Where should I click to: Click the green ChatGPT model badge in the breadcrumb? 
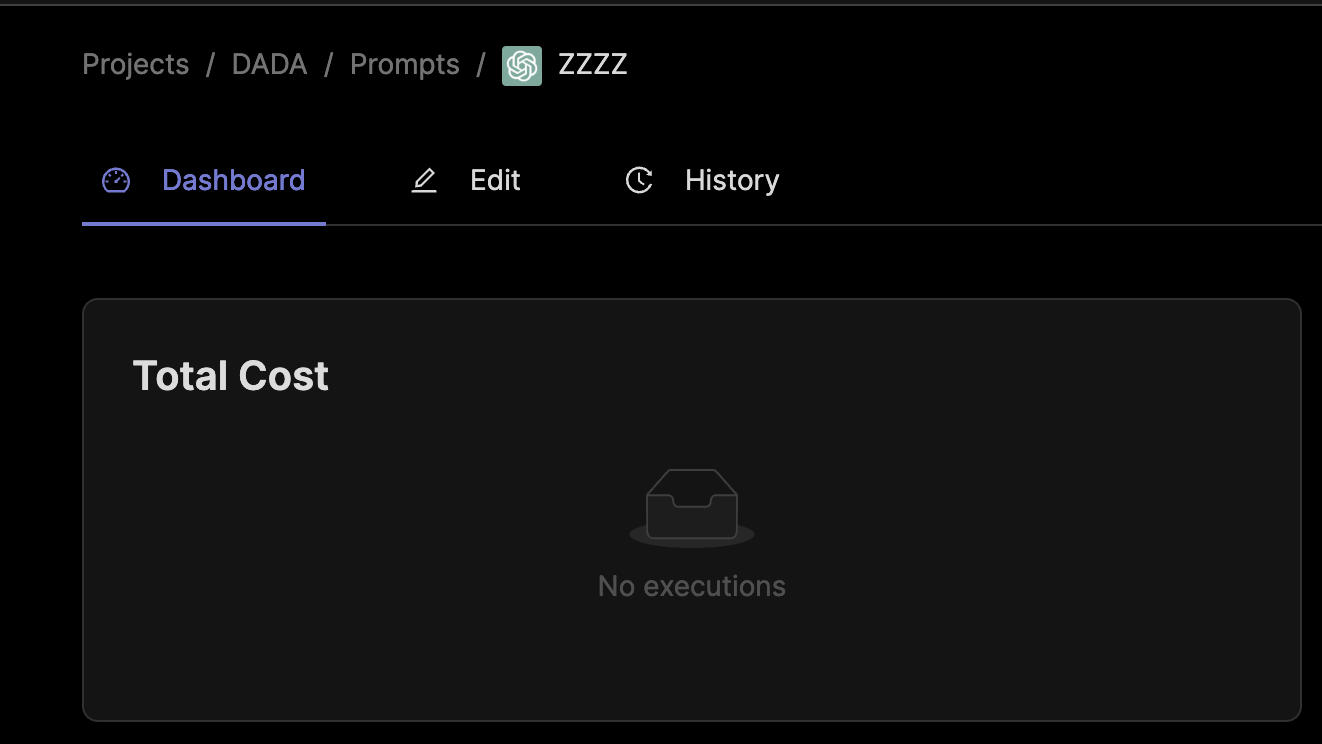click(521, 65)
